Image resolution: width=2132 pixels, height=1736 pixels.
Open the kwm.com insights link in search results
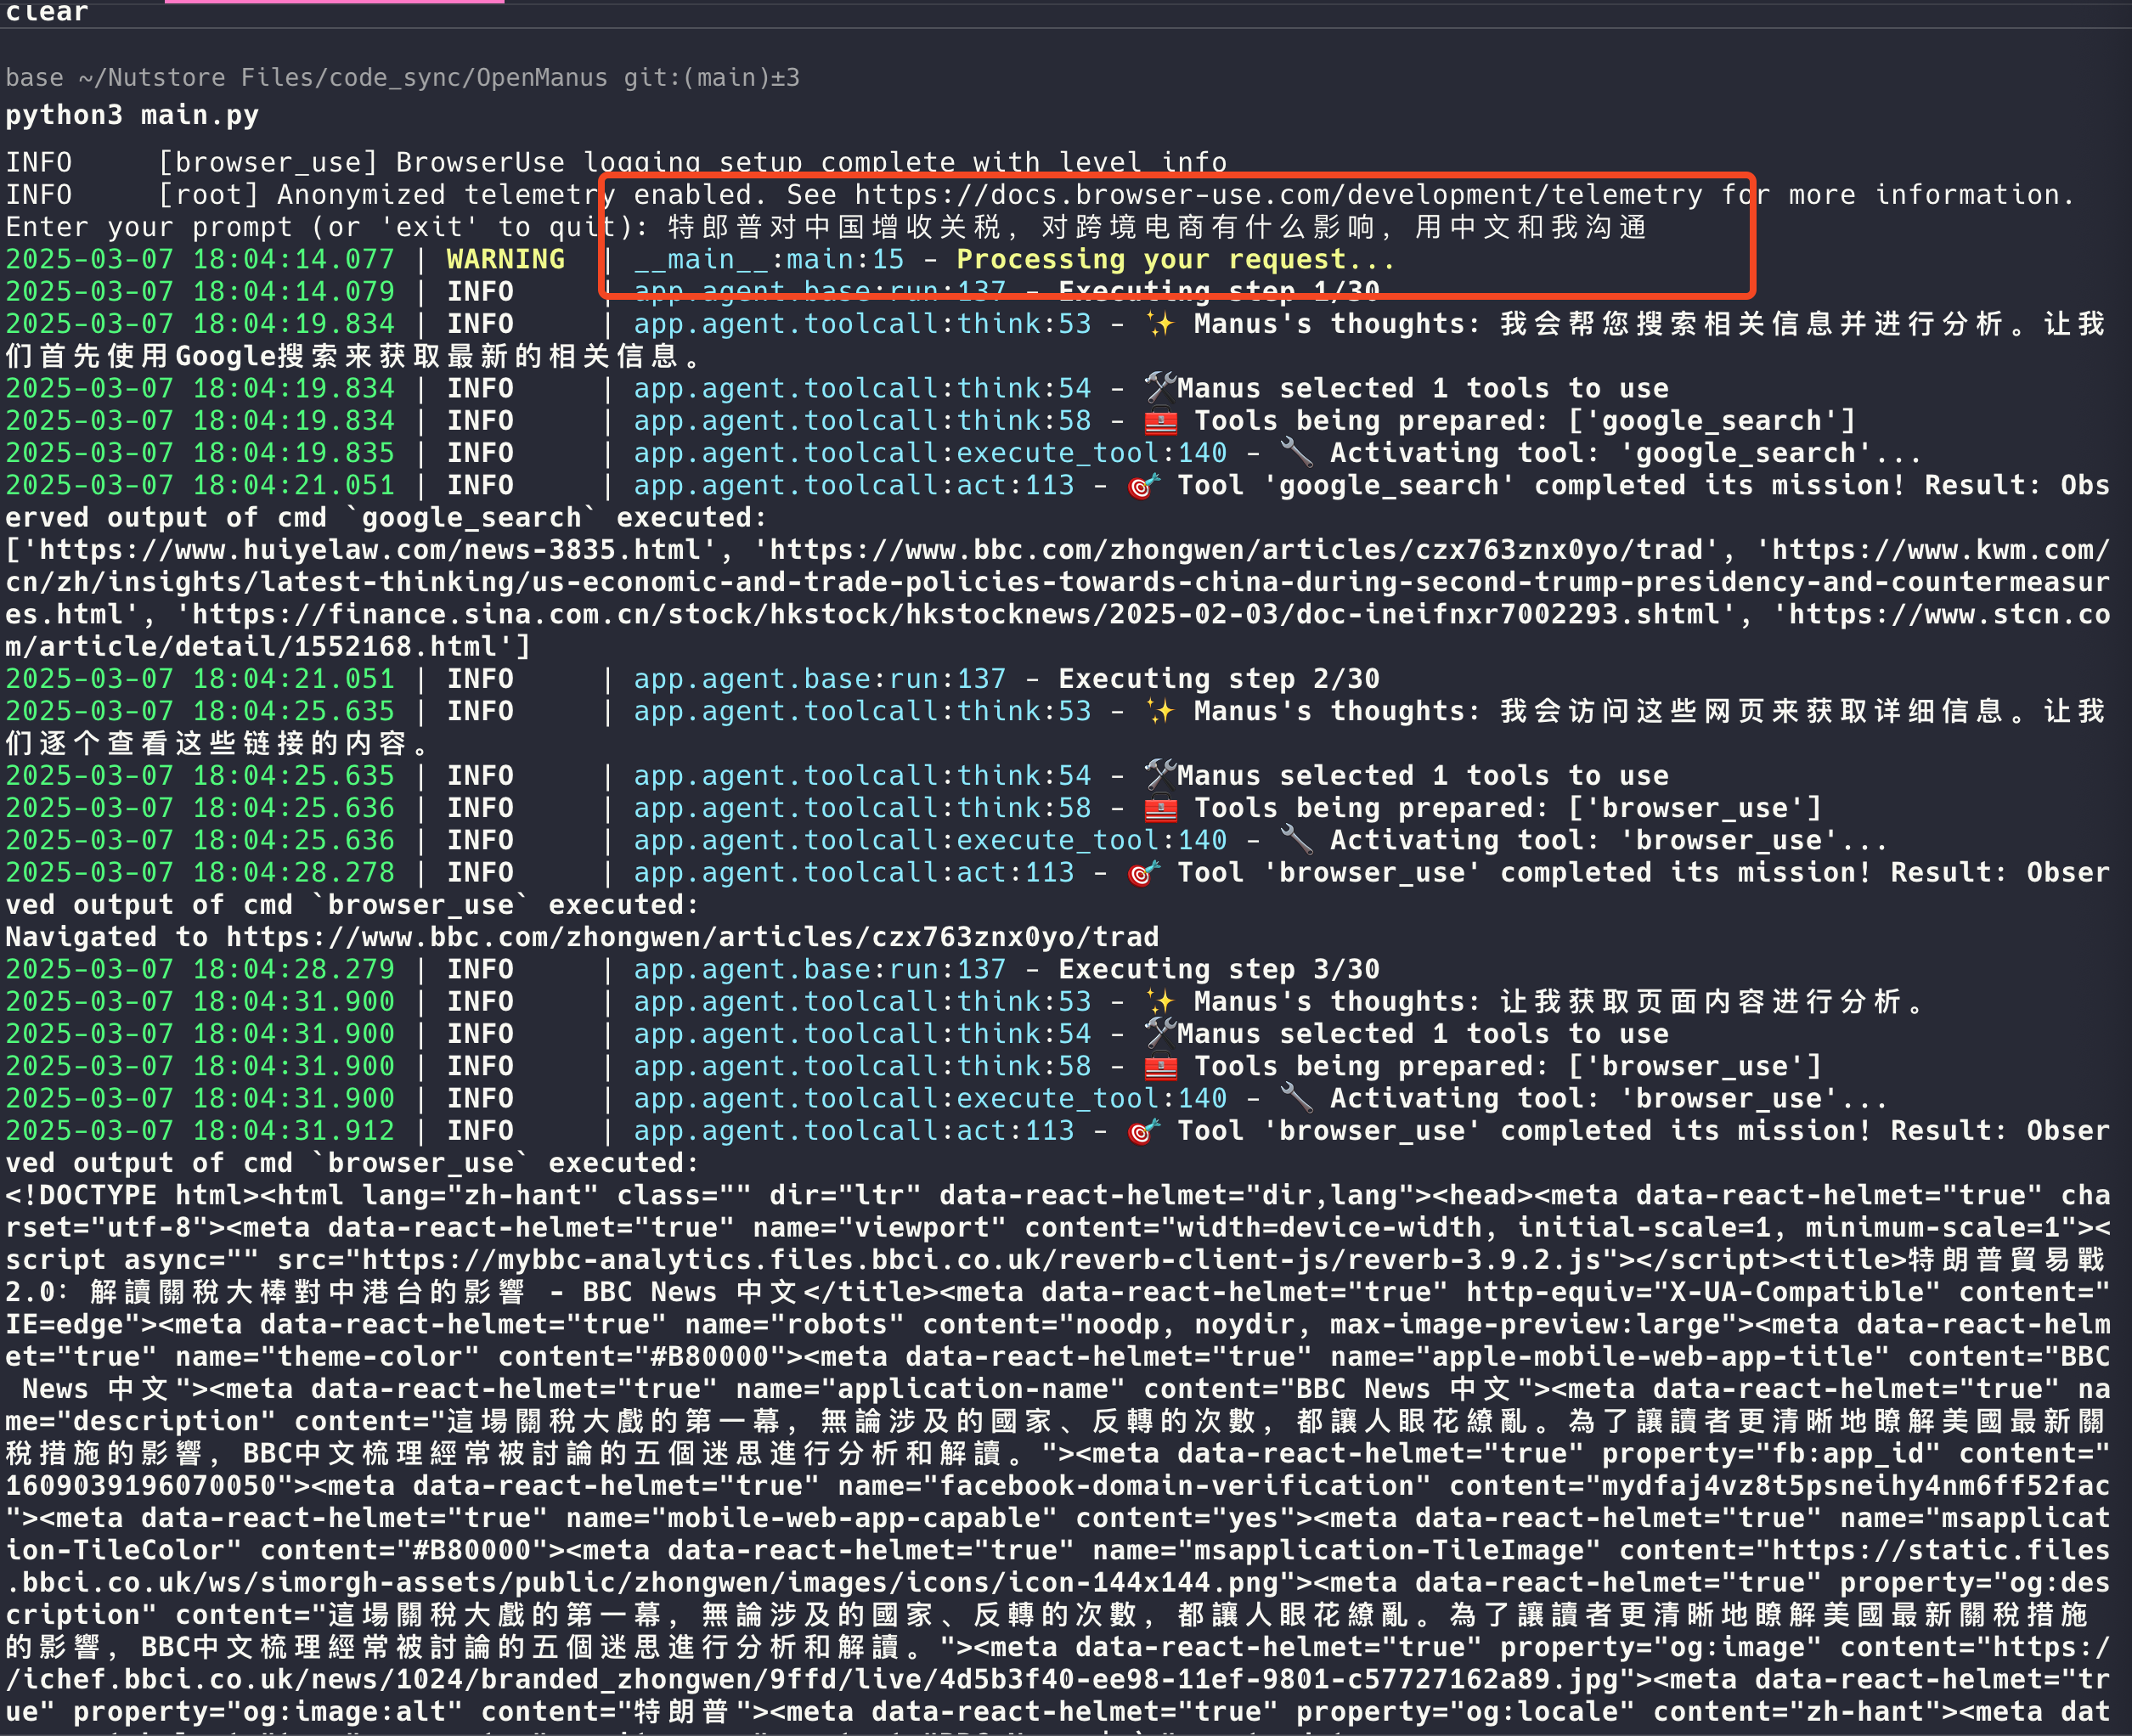pos(1057,582)
